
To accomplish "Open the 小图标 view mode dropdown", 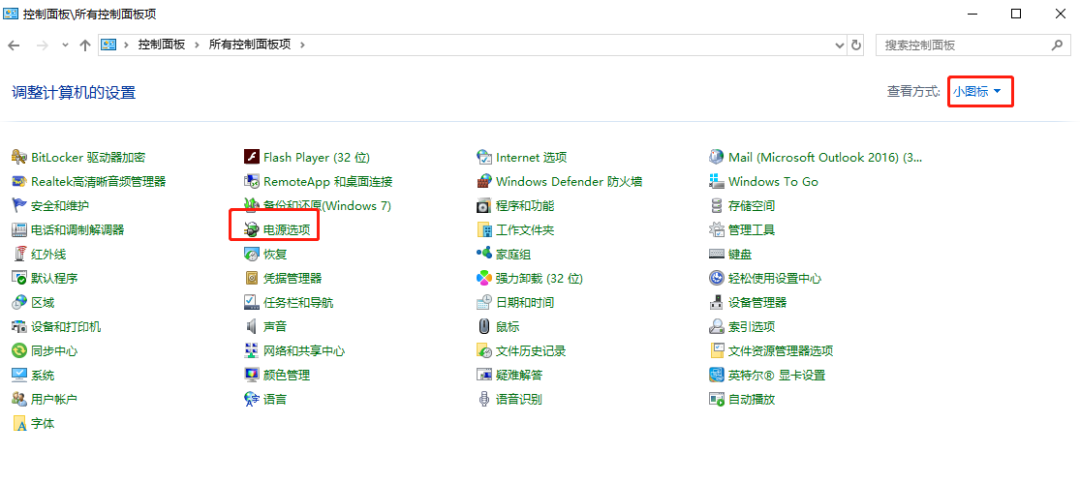I will coord(977,92).
